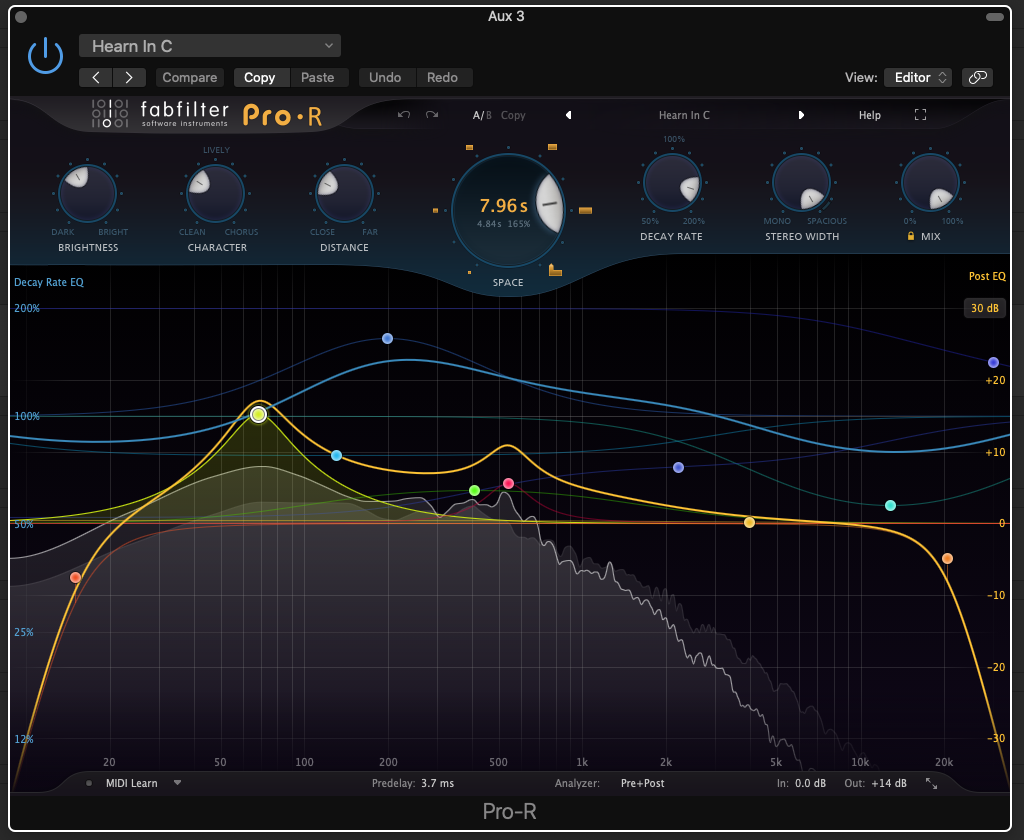The width and height of the screenshot is (1024, 840).
Task: Toggle the Mix lock icon
Action: (x=911, y=236)
